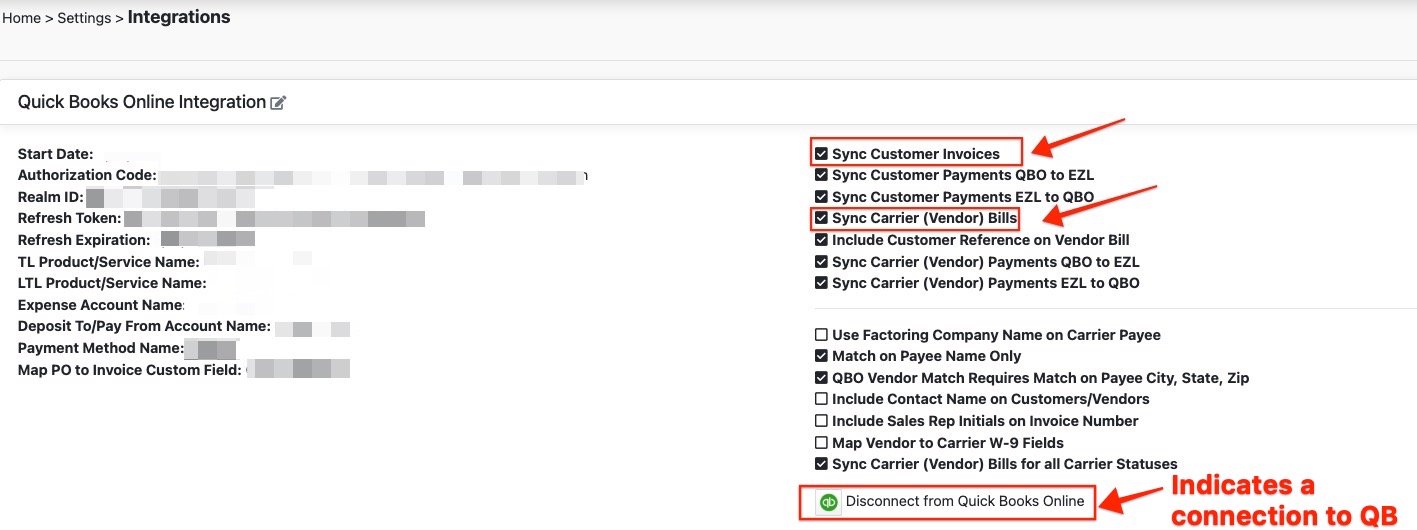Viewport: 1417px width, 530px height.
Task: Click the green QuickBooks logo icon
Action: point(828,502)
